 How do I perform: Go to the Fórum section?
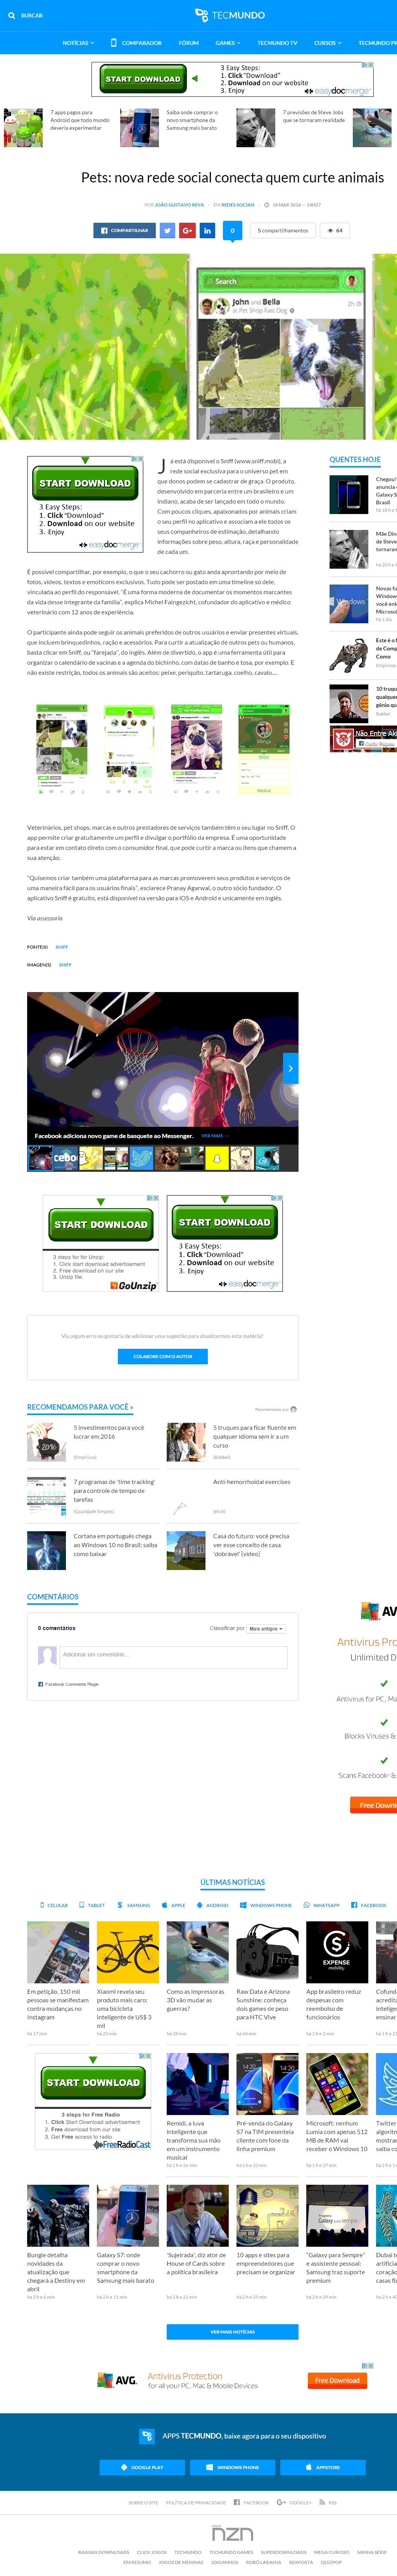click(188, 43)
